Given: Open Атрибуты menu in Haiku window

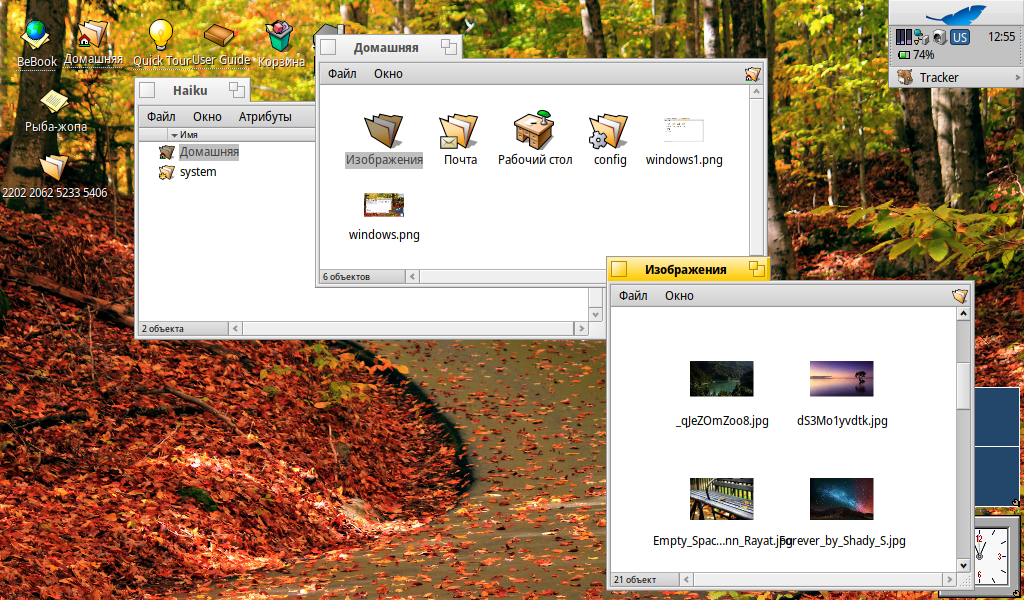Looking at the screenshot, I should tap(265, 117).
